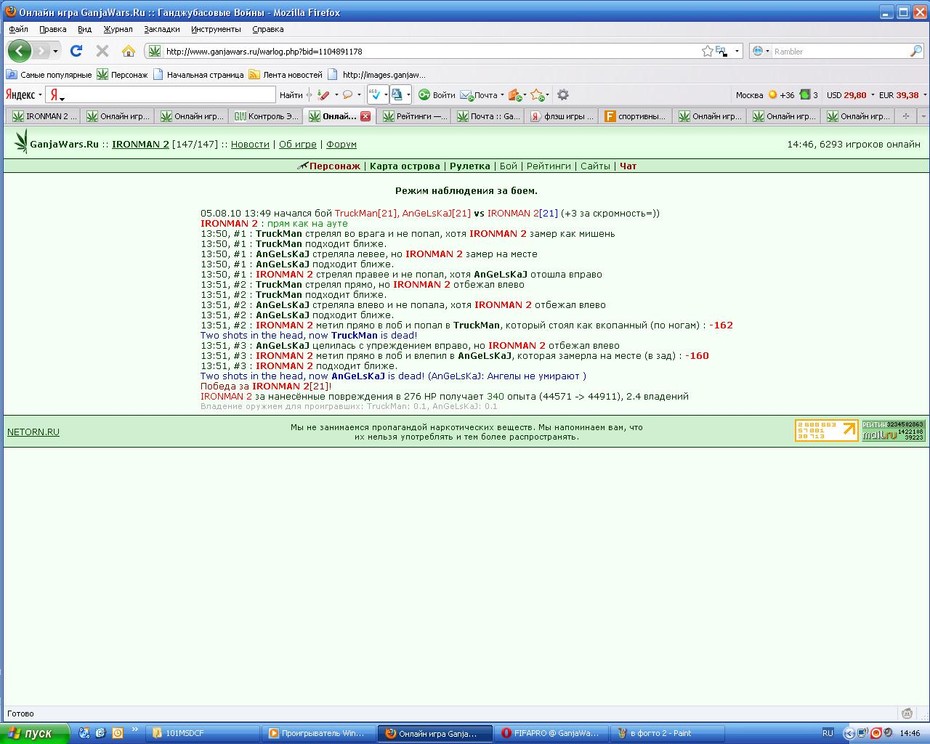This screenshot has height=744, width=930.
Task: Open the Персонаж bookmark in bookmarks bar
Action: pyautogui.click(x=123, y=75)
